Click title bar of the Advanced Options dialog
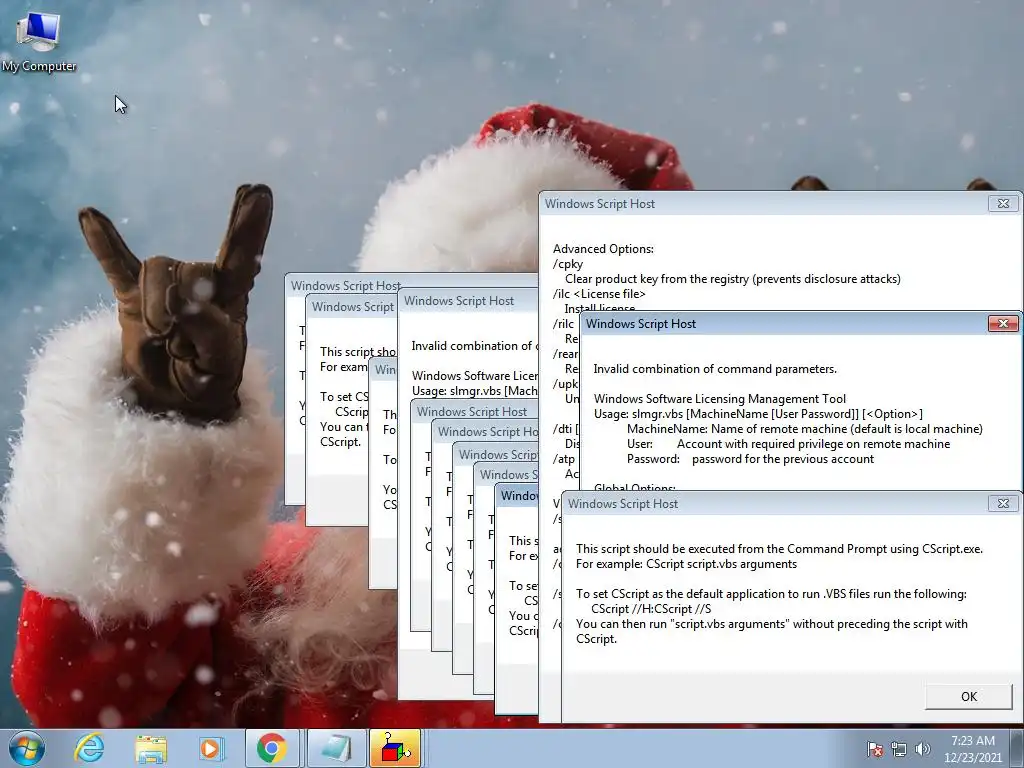The image size is (1024, 768). tap(764, 204)
